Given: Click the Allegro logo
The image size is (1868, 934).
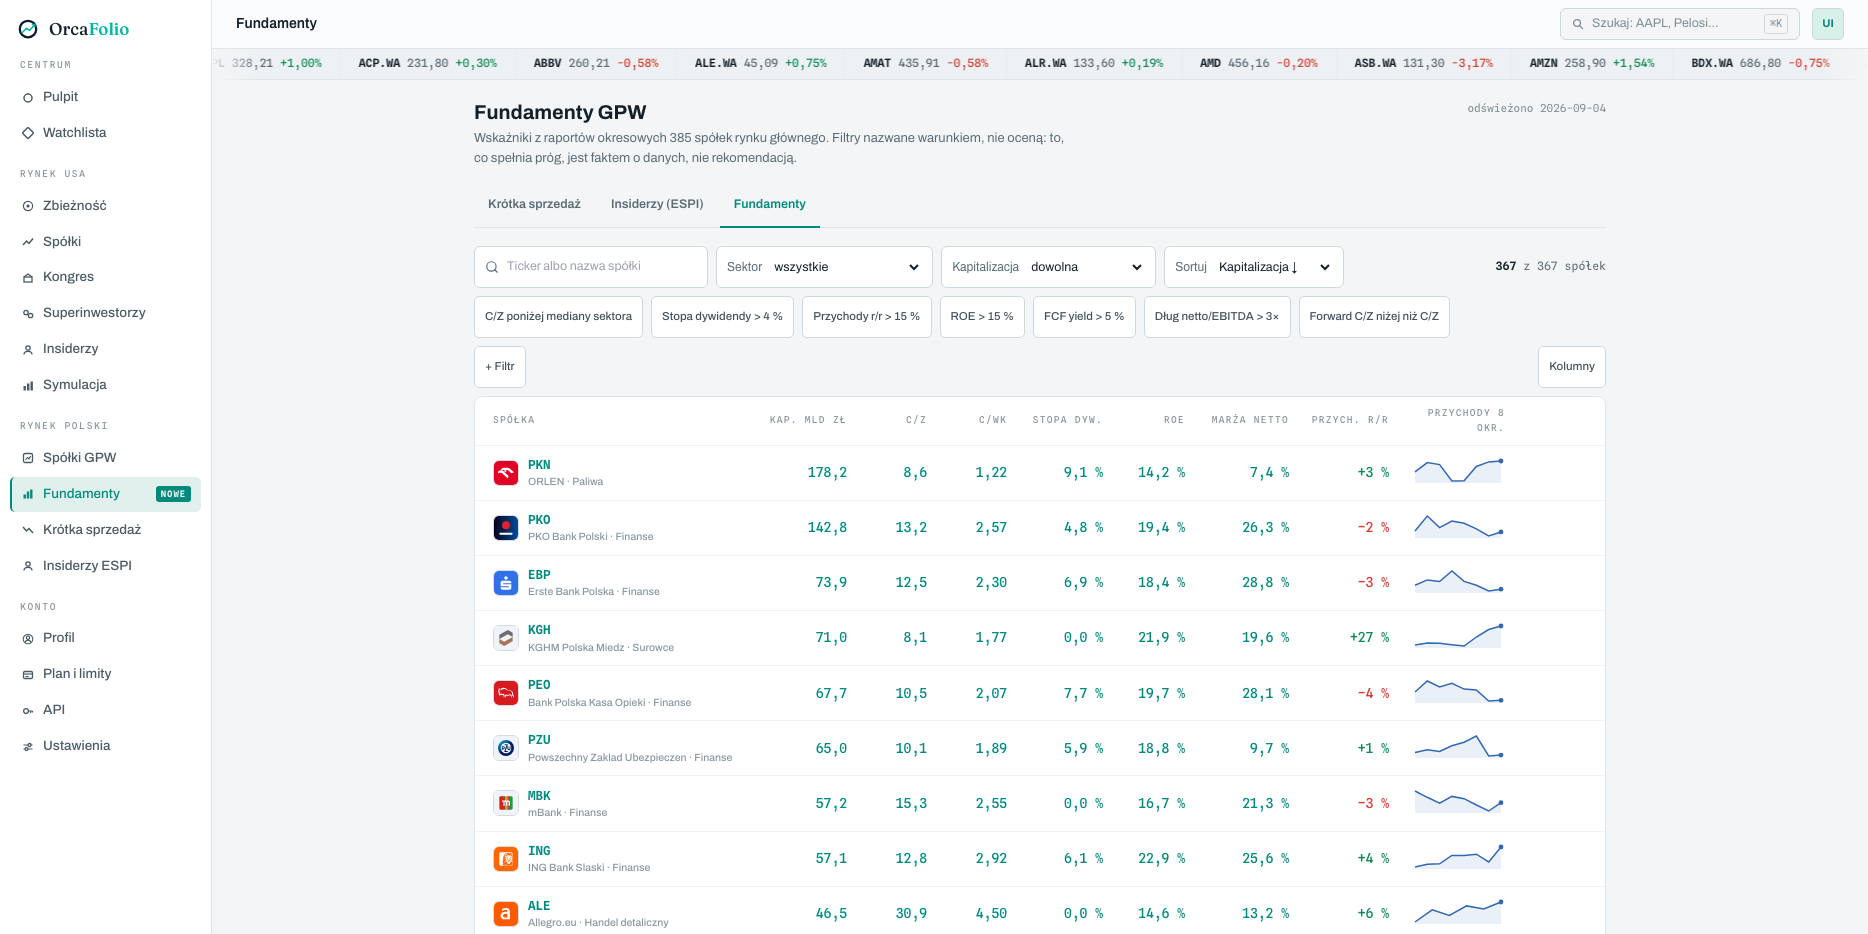Looking at the screenshot, I should click(506, 914).
